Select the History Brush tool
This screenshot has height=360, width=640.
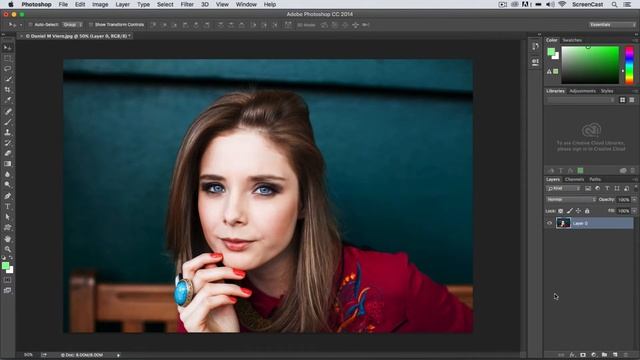click(7, 143)
